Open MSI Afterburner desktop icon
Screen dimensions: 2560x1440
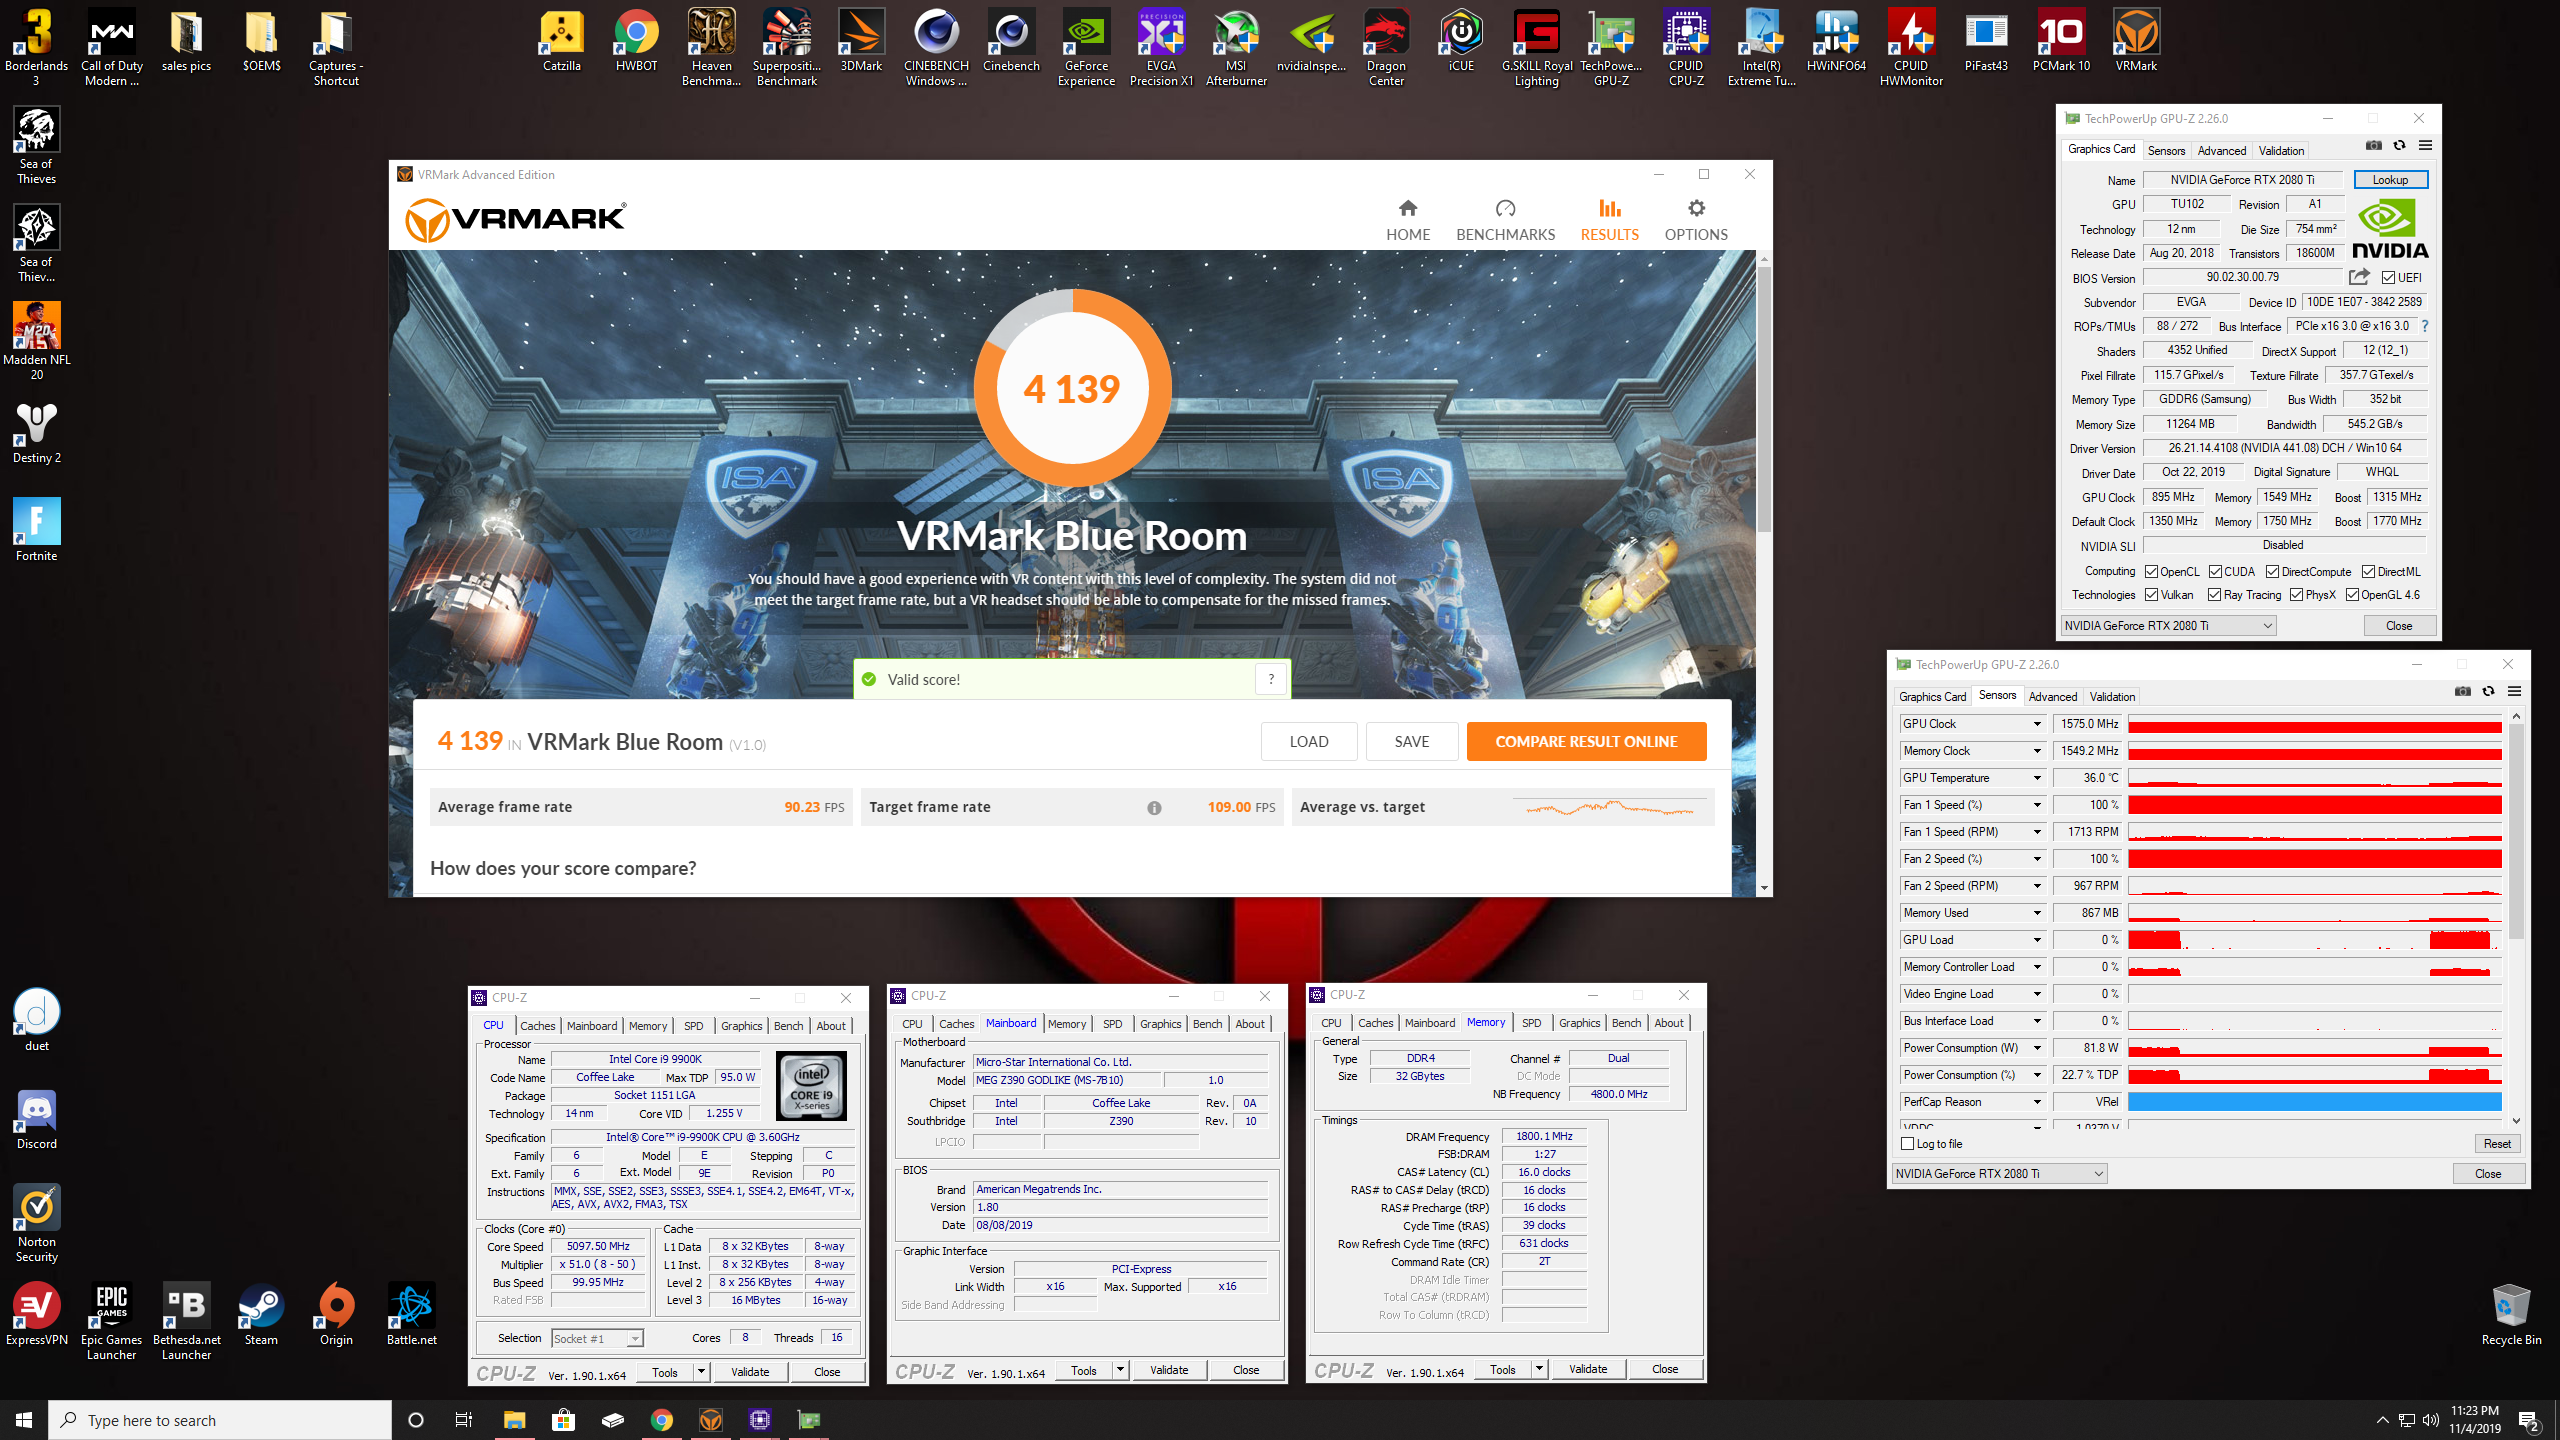(1236, 47)
